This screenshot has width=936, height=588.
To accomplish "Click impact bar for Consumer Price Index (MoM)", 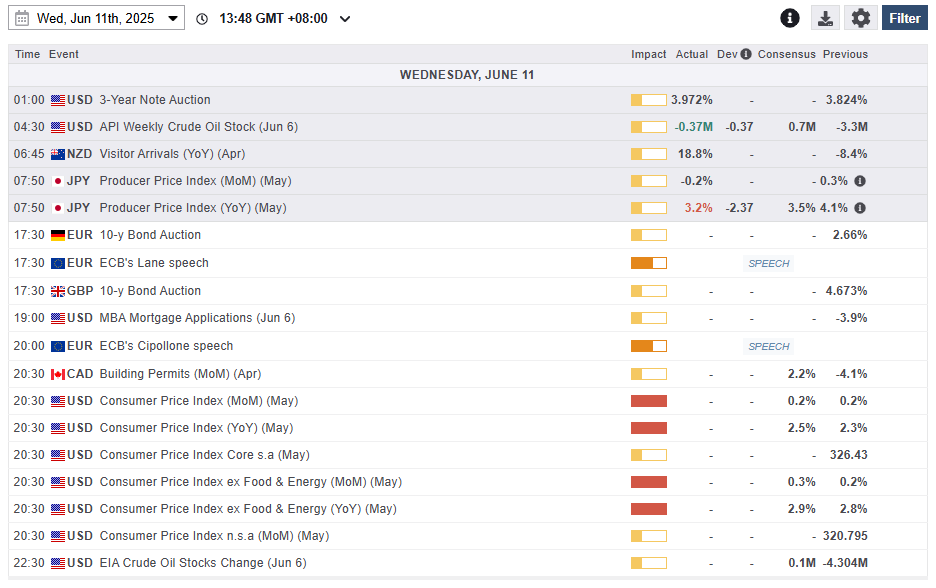I will click(648, 401).
